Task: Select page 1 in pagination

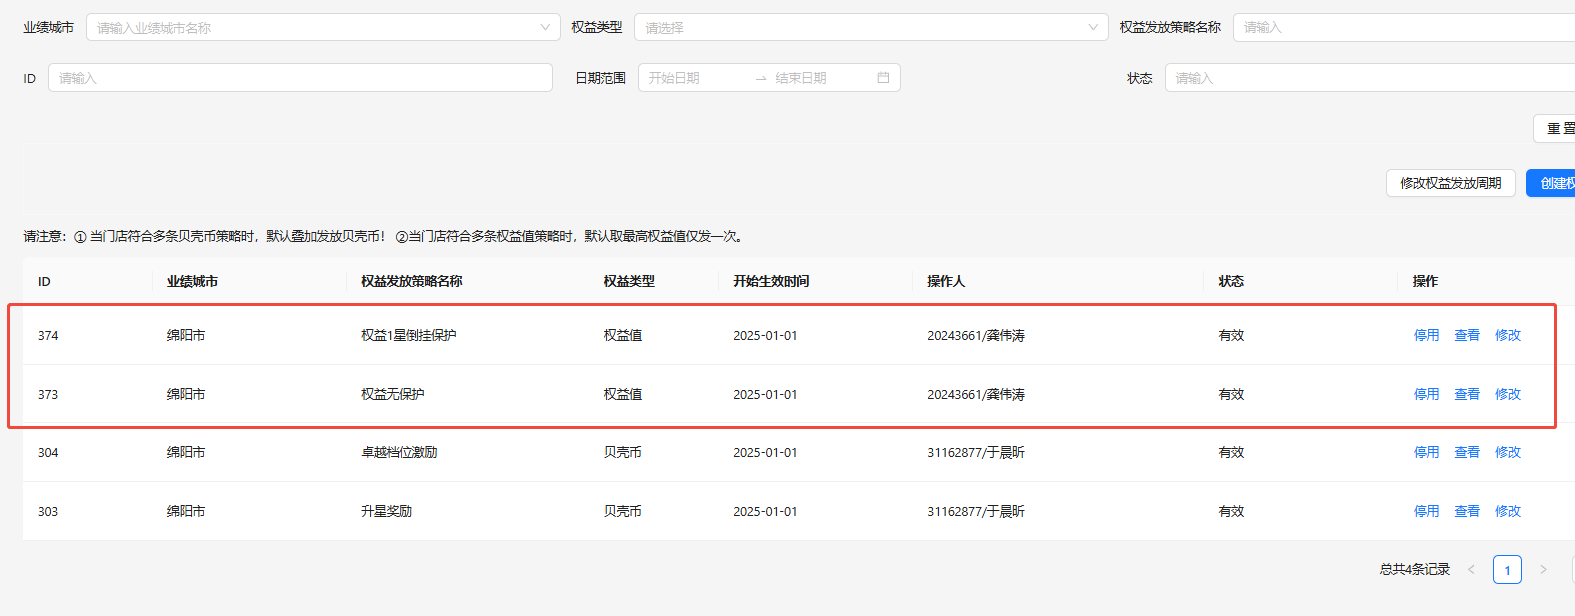Action: (x=1507, y=570)
